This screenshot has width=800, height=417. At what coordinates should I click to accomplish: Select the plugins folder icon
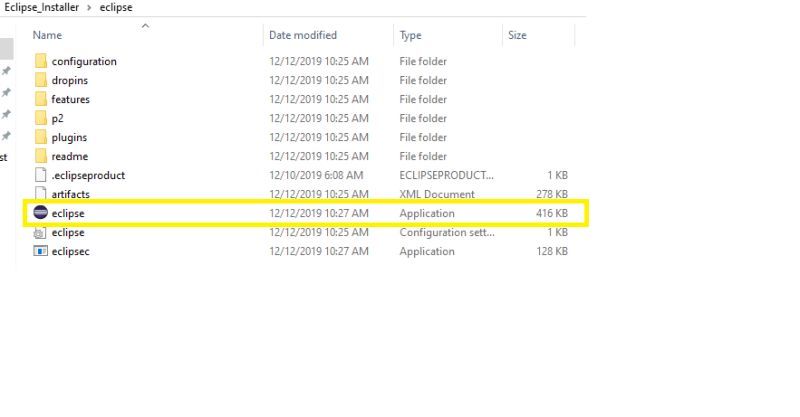tap(41, 137)
